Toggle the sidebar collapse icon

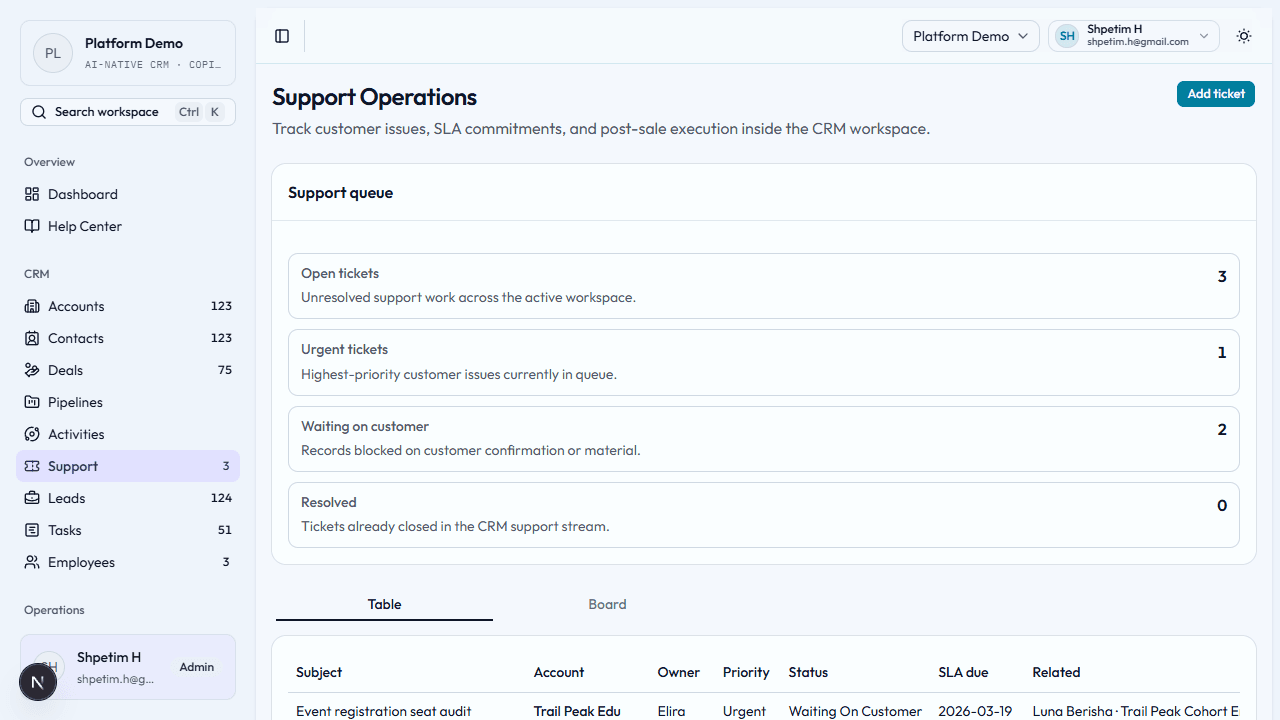[282, 36]
